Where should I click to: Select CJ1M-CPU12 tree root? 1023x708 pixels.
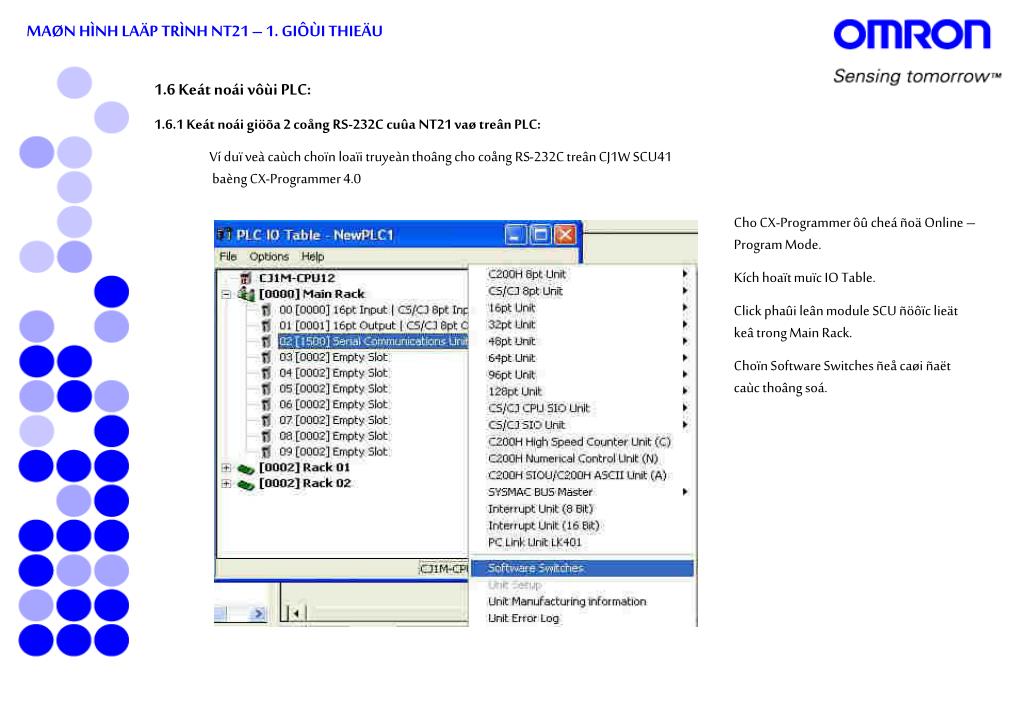click(x=297, y=278)
